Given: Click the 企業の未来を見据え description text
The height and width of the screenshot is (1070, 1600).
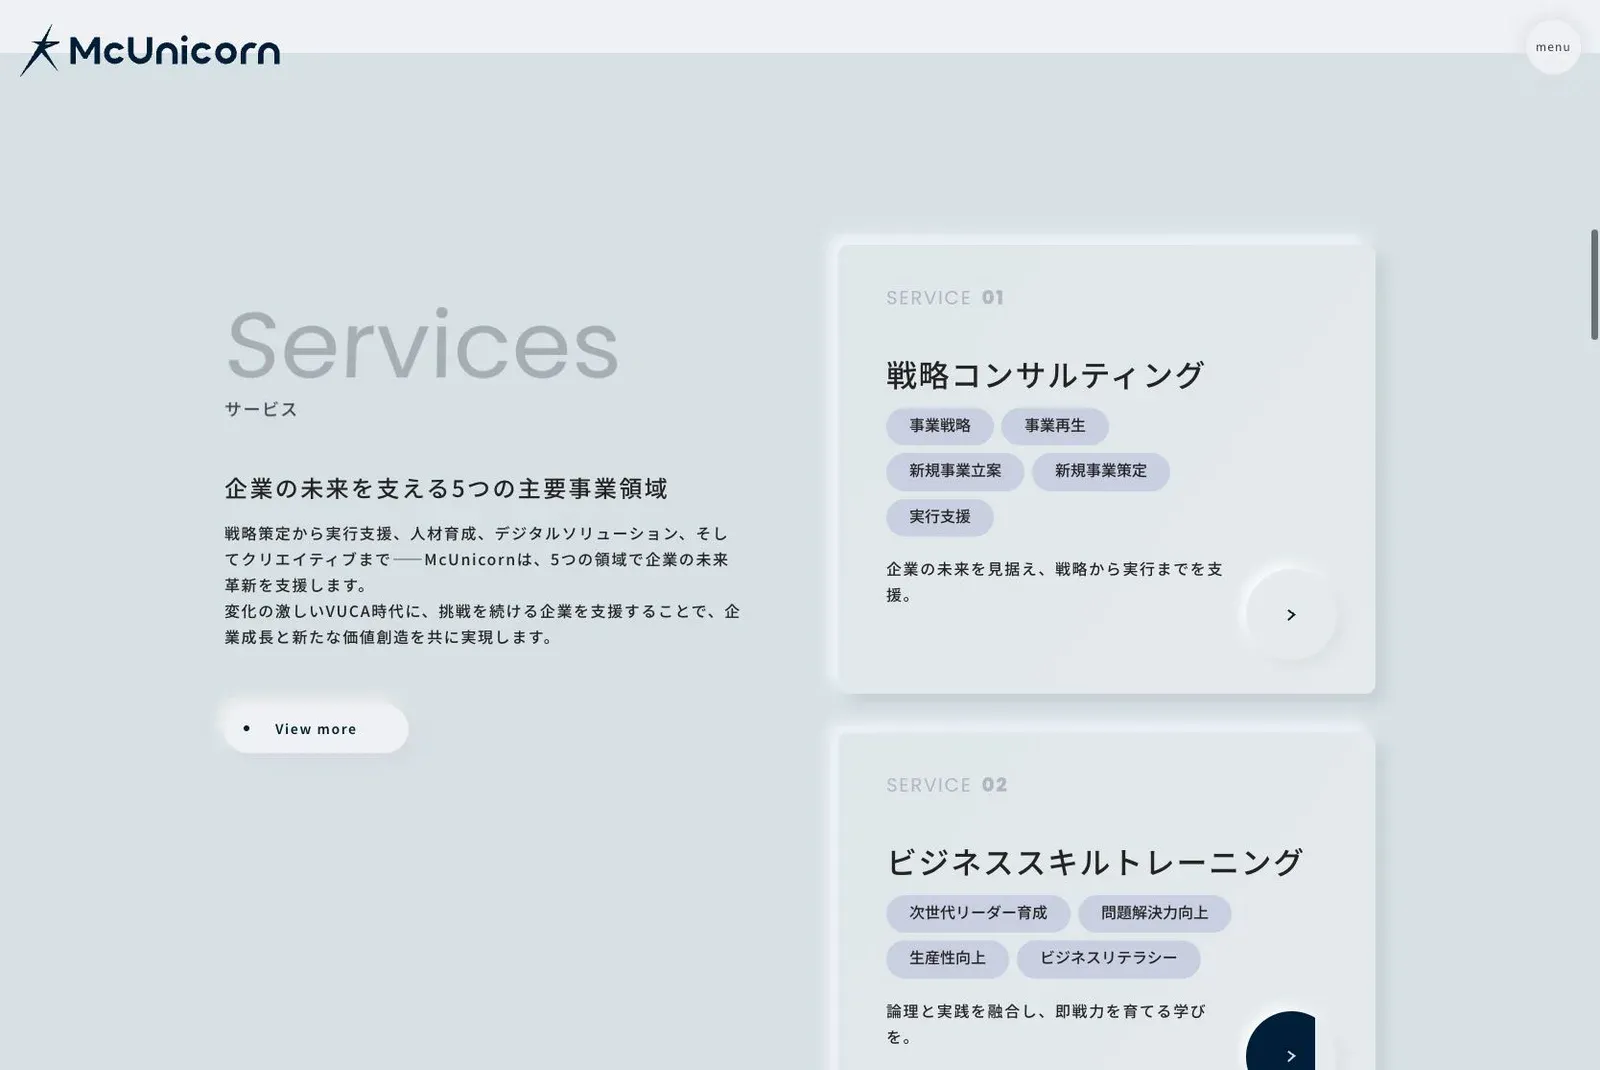Looking at the screenshot, I should 1054,582.
